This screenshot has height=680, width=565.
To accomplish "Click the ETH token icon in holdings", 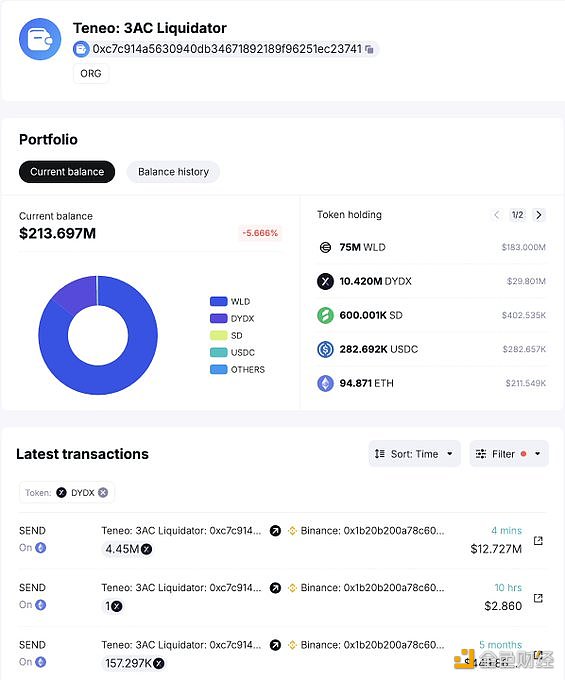I will point(325,383).
